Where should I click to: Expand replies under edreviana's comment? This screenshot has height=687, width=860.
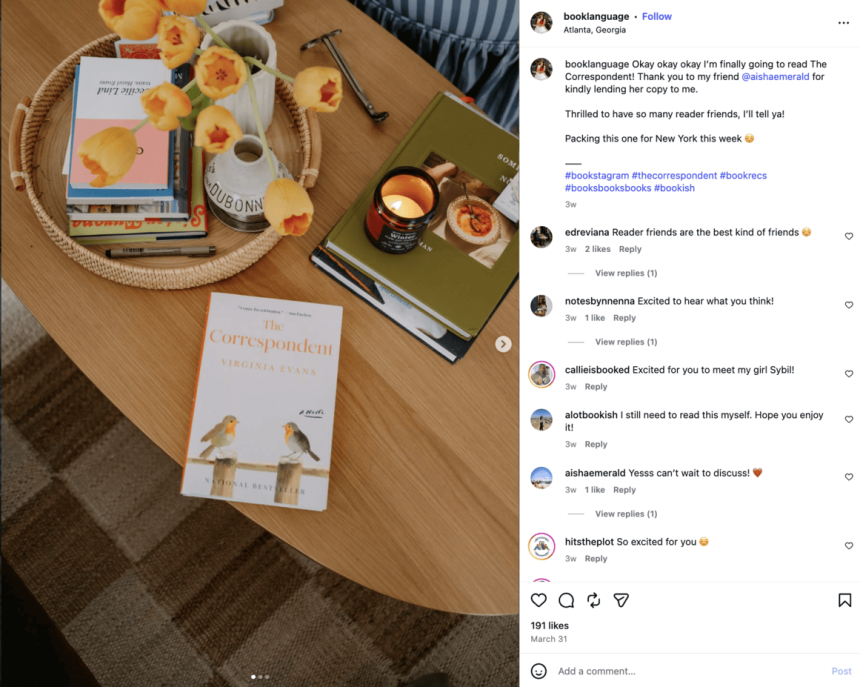pos(626,273)
